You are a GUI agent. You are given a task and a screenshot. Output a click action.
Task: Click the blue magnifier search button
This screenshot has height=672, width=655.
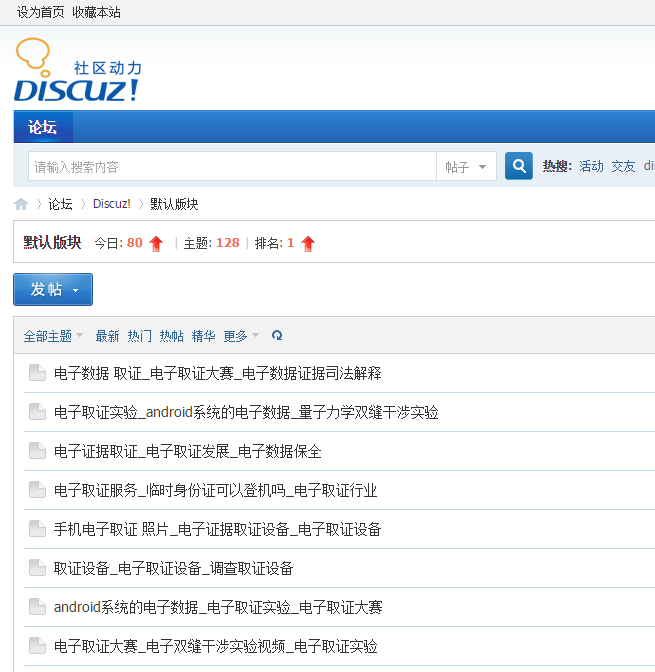518,166
